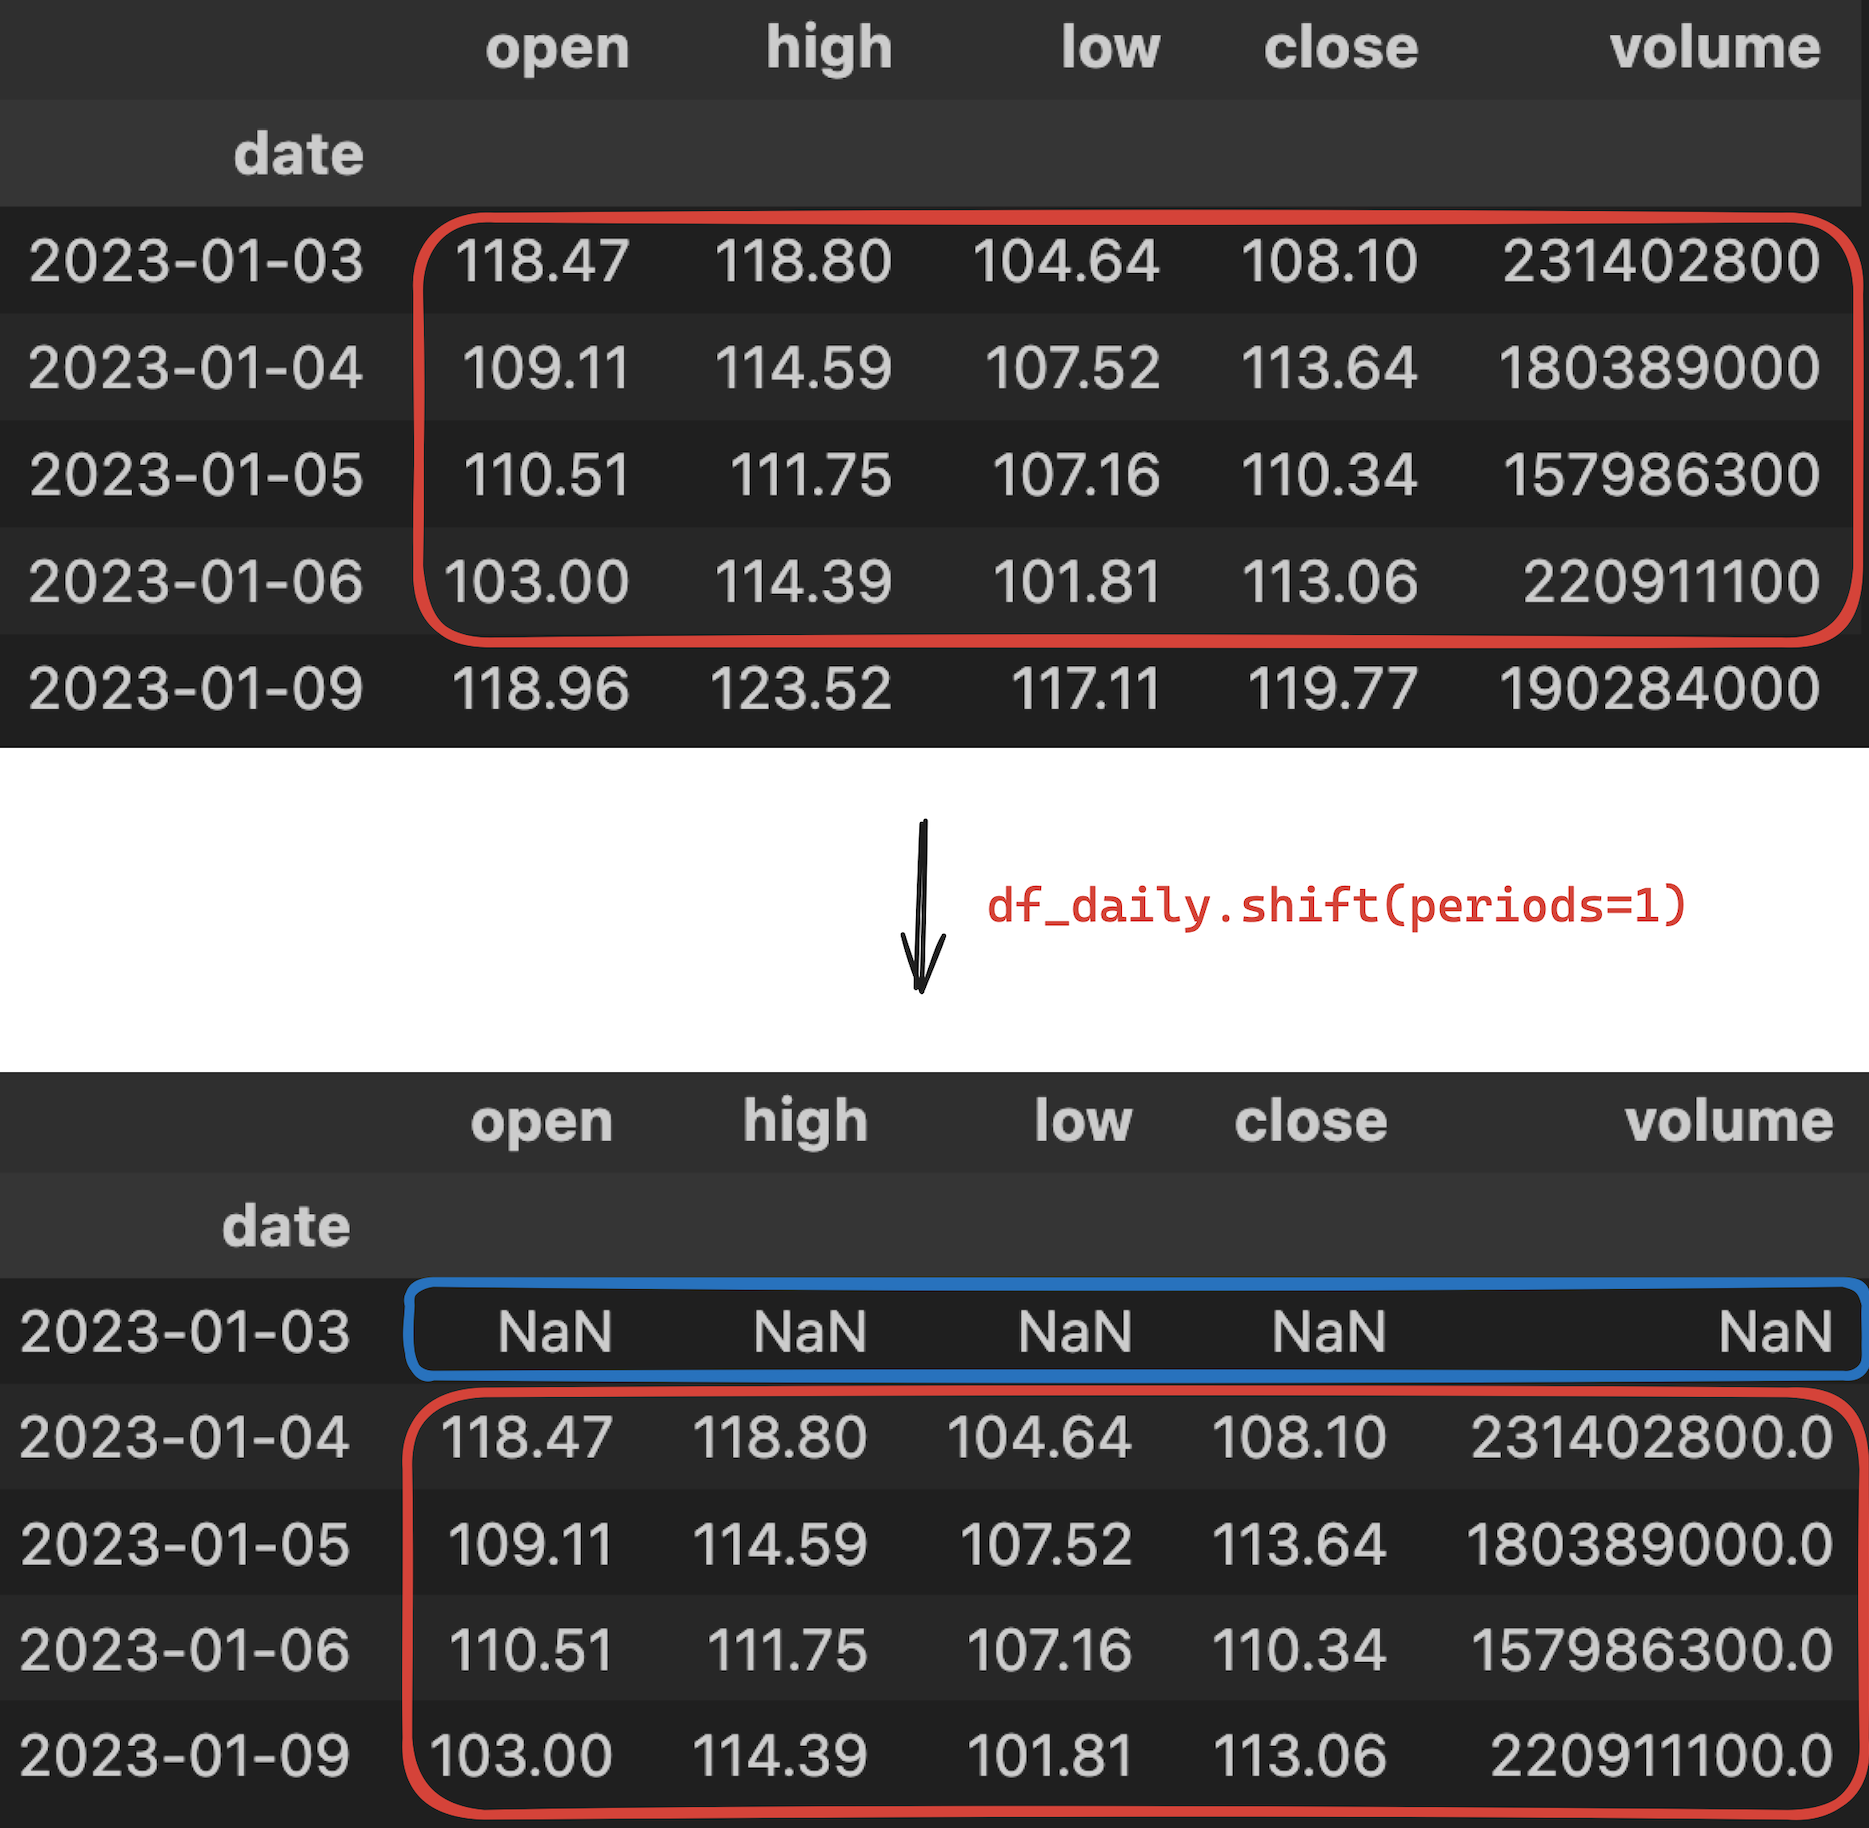Image resolution: width=1869 pixels, height=1828 pixels.
Task: Click low value 107.52 in bottom table
Action: point(1046,1544)
